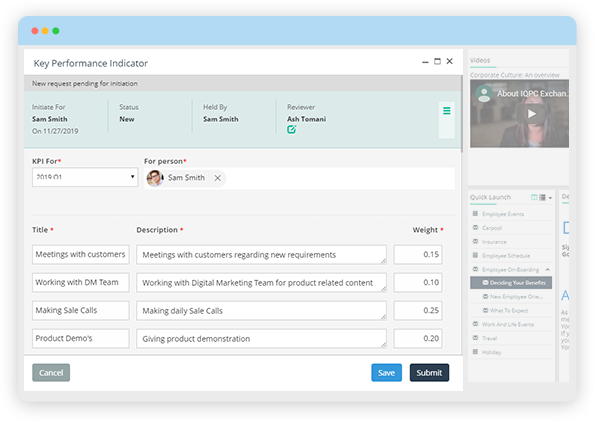
Task: Switch Quick Launch to list view icon
Action: [x=542, y=197]
